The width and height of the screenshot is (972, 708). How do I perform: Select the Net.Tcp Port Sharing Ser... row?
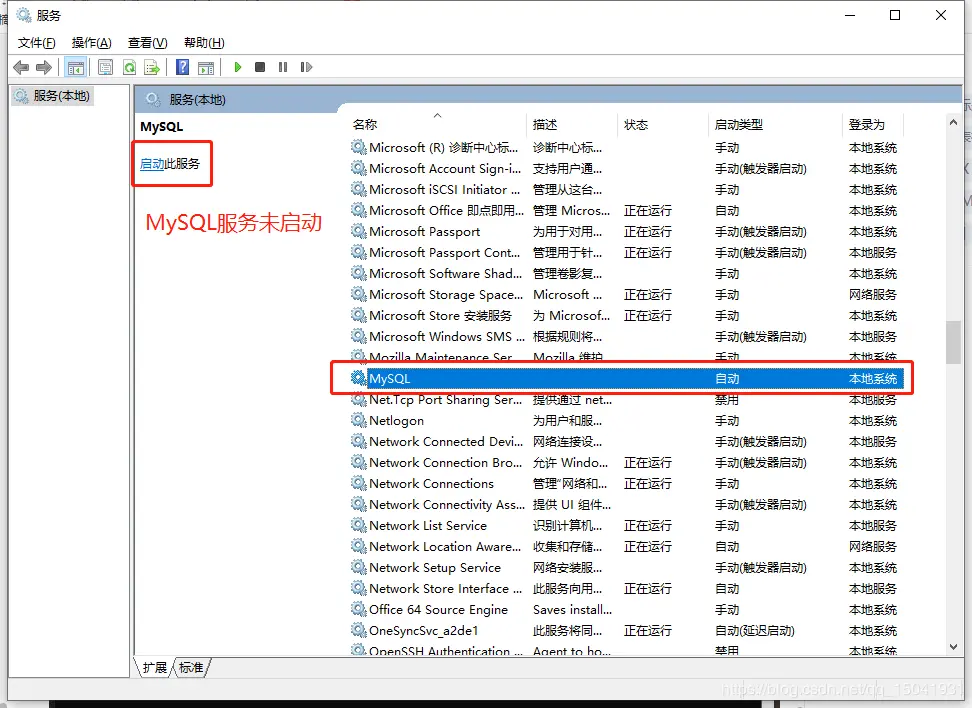pos(627,399)
